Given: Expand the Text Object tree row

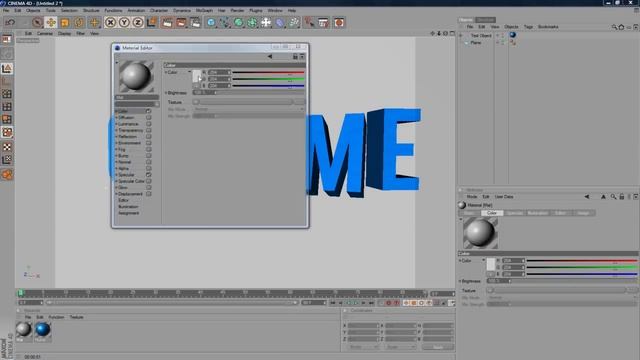Looking at the screenshot, I should 461,36.
